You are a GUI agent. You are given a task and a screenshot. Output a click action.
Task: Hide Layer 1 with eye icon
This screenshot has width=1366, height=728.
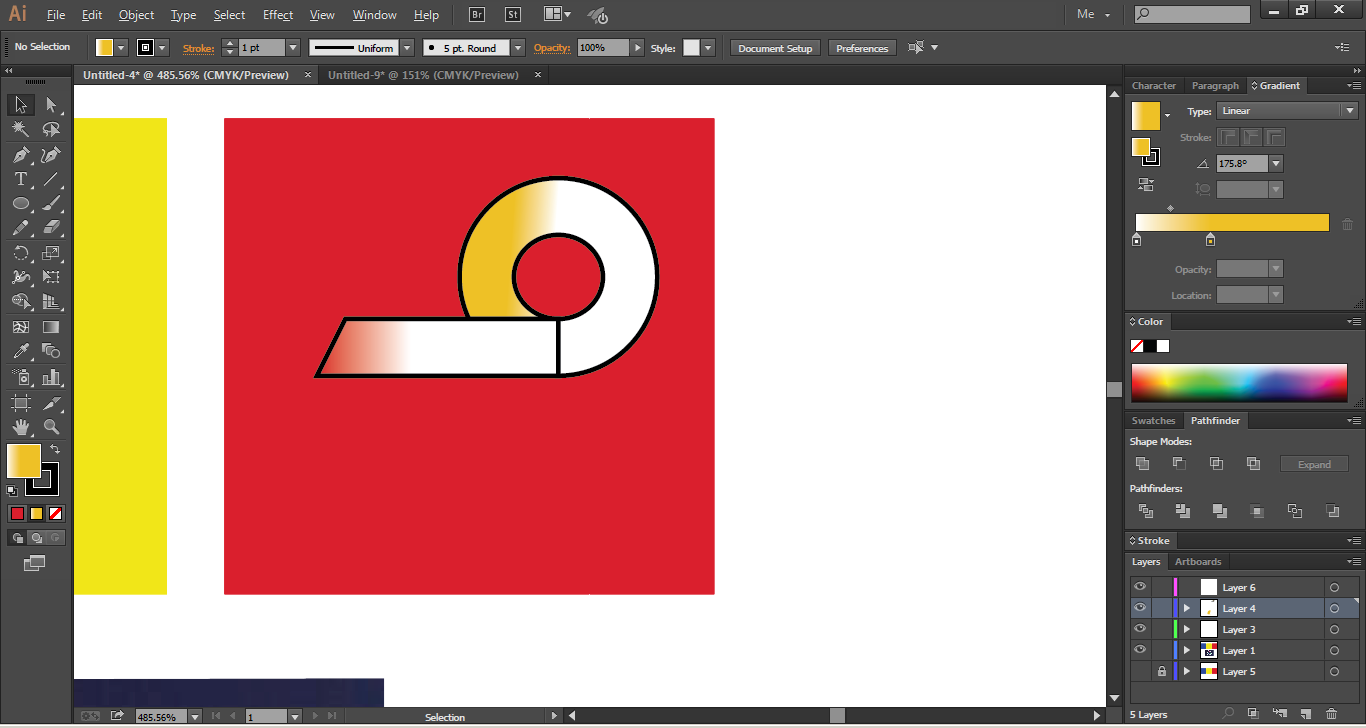point(1140,650)
